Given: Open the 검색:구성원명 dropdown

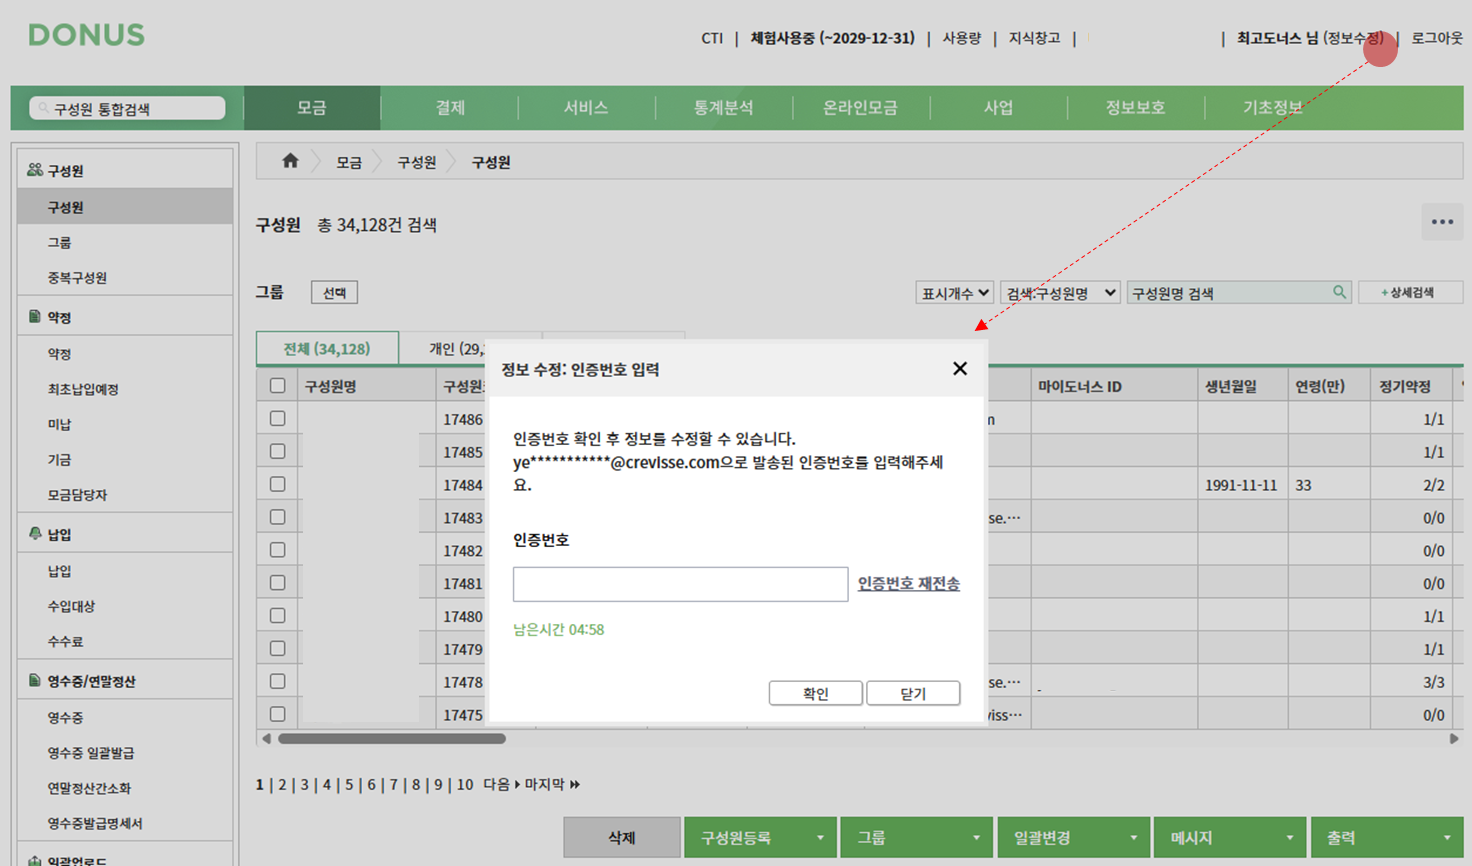Looking at the screenshot, I should (1060, 291).
